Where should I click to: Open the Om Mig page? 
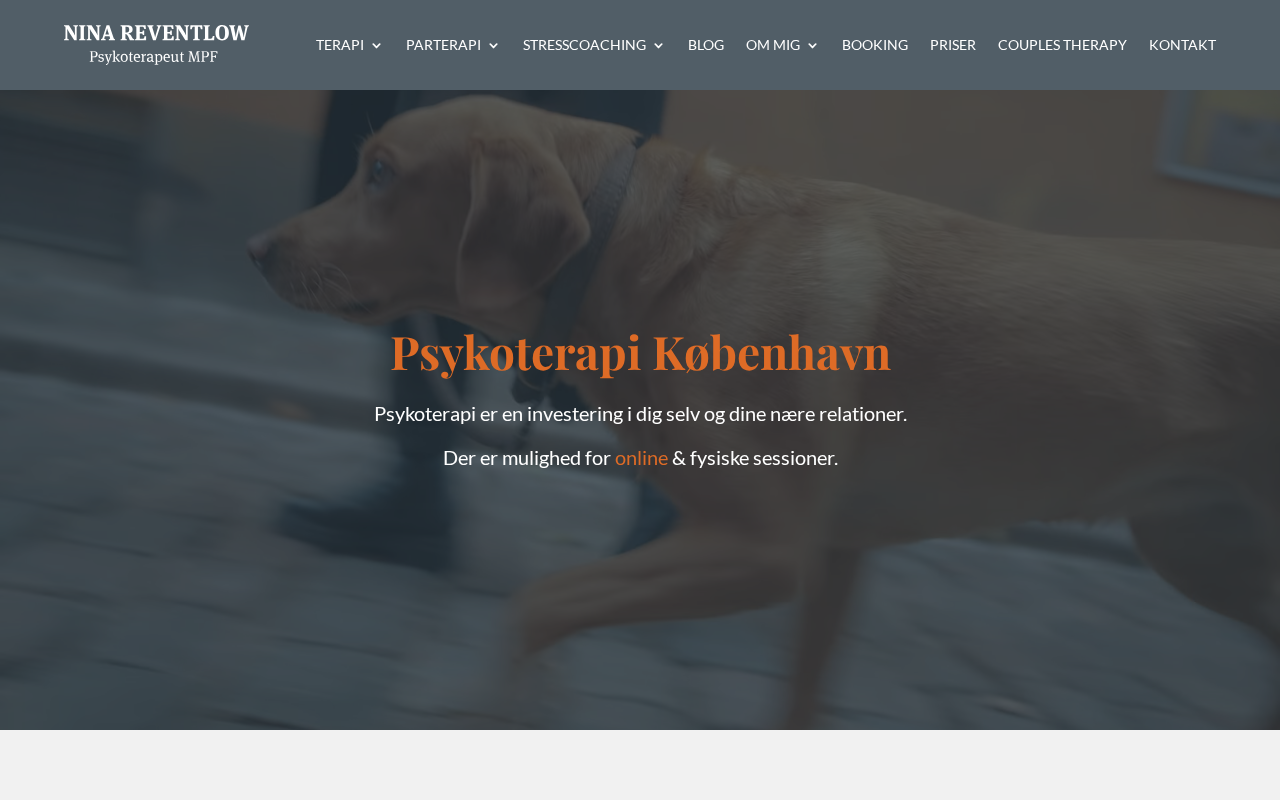click(773, 45)
